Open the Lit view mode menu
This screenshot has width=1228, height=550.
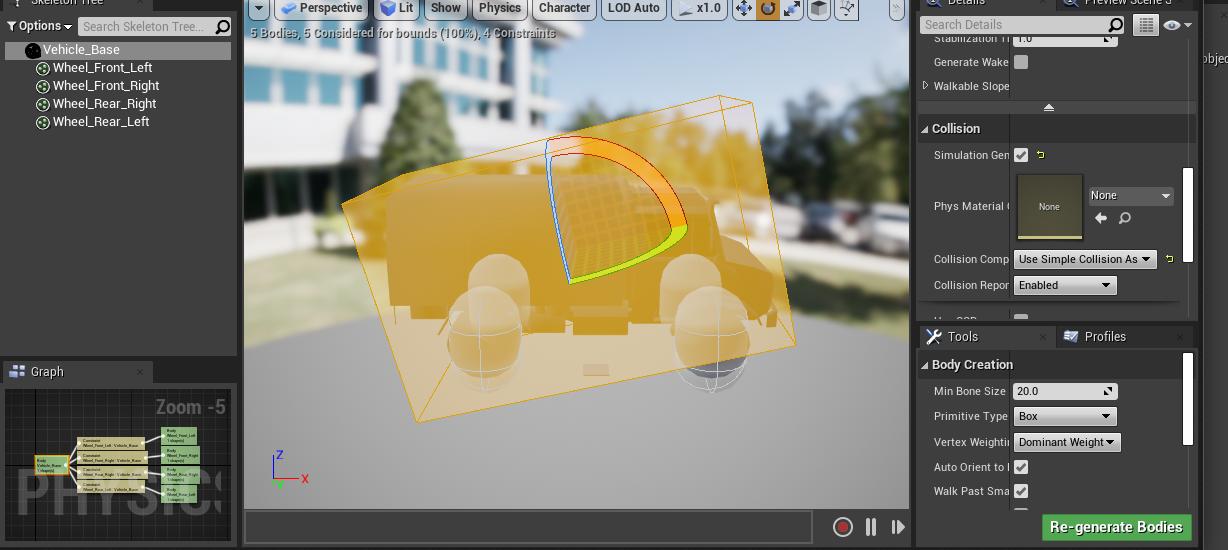398,8
